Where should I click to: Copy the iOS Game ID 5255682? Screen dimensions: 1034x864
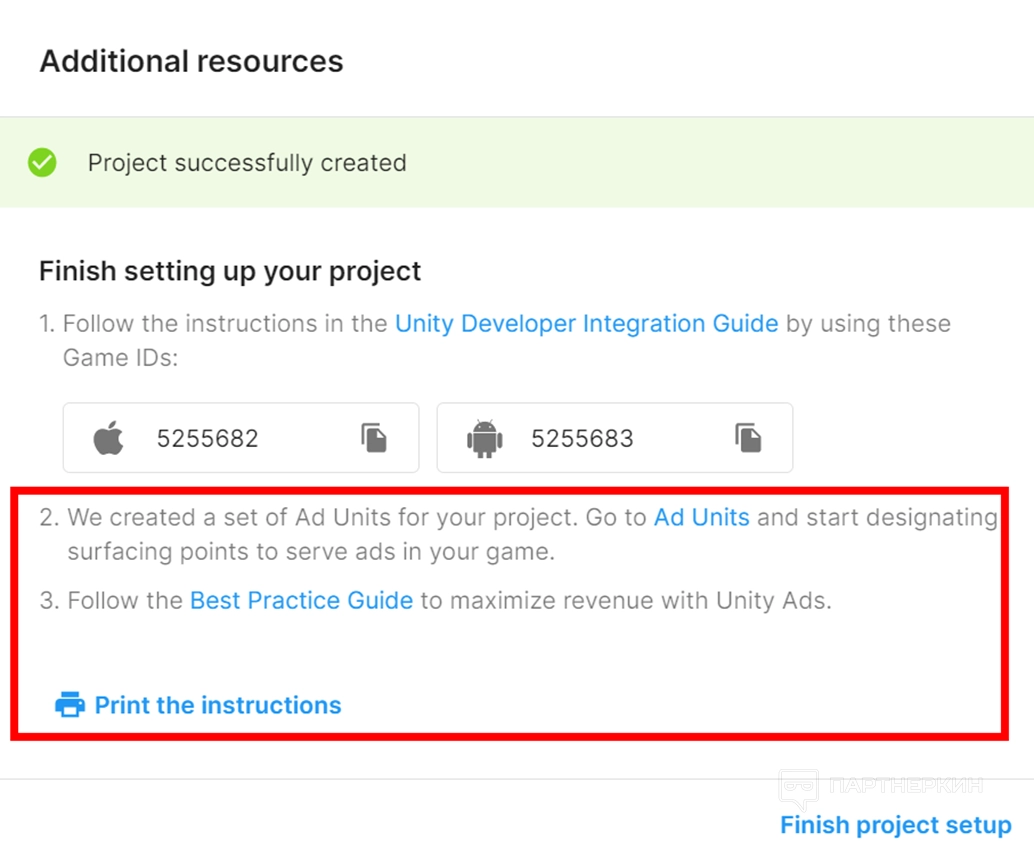pos(375,438)
